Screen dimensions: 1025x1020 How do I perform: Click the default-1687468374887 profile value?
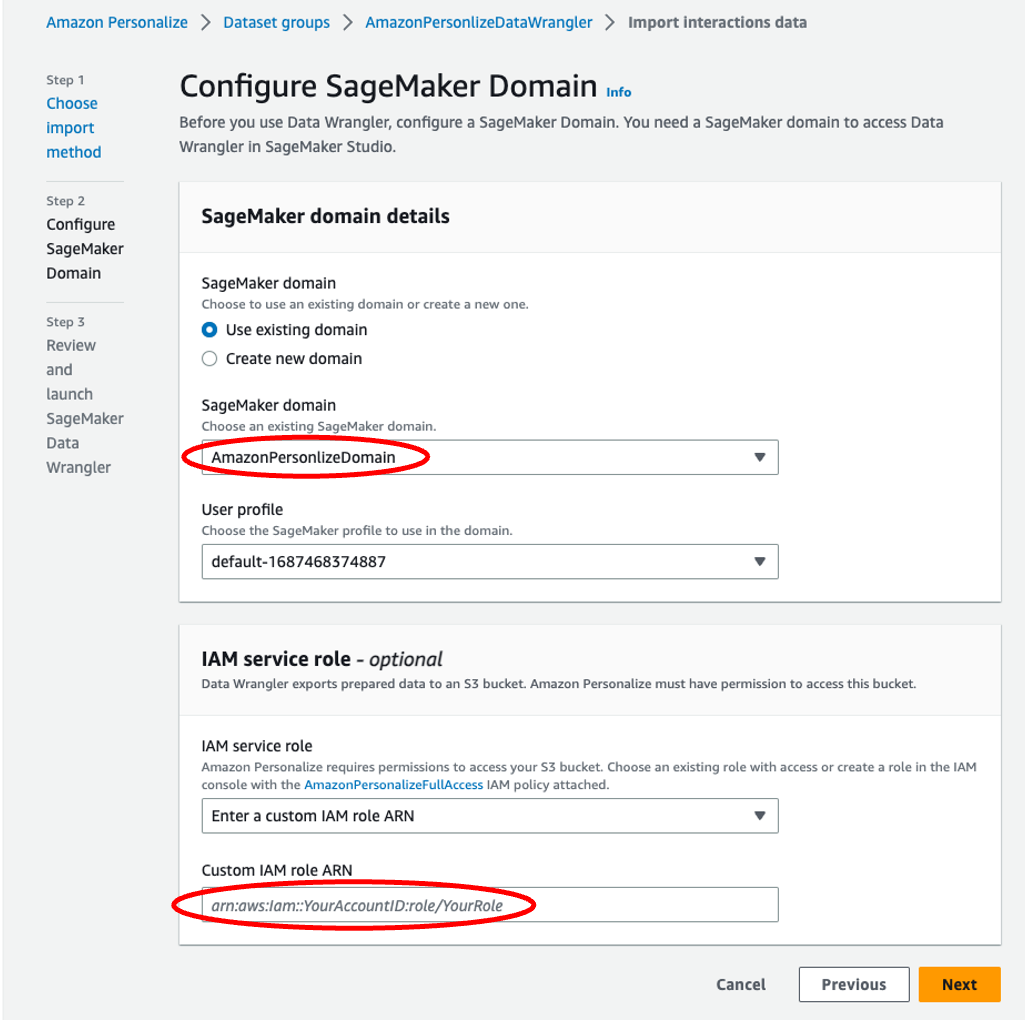pyautogui.click(x=298, y=562)
